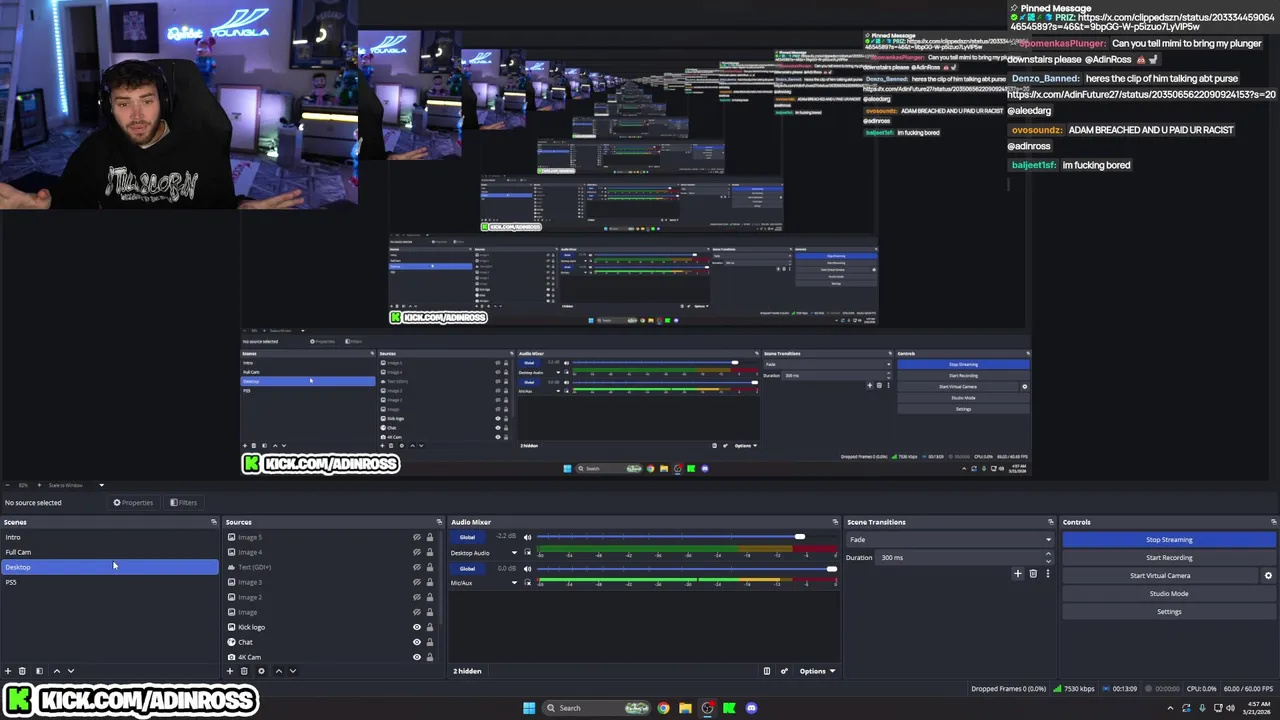This screenshot has width=1280, height=720.
Task: Enable Studio Mode
Action: (x=1169, y=594)
